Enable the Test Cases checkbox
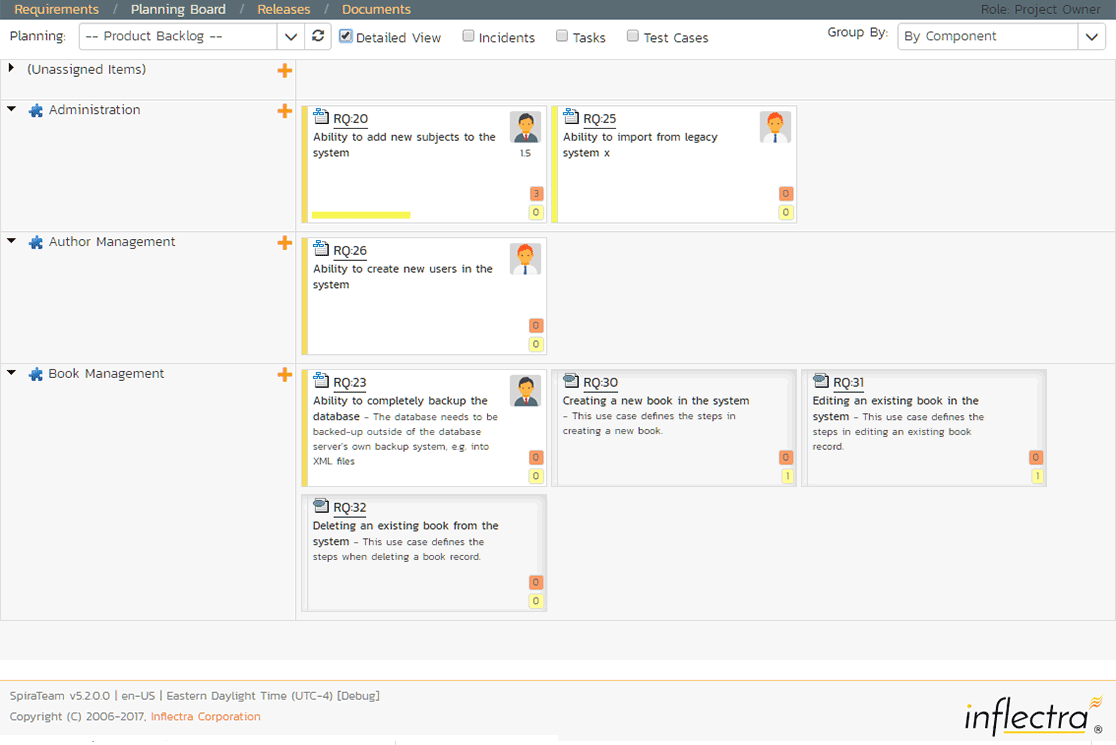 coord(633,36)
